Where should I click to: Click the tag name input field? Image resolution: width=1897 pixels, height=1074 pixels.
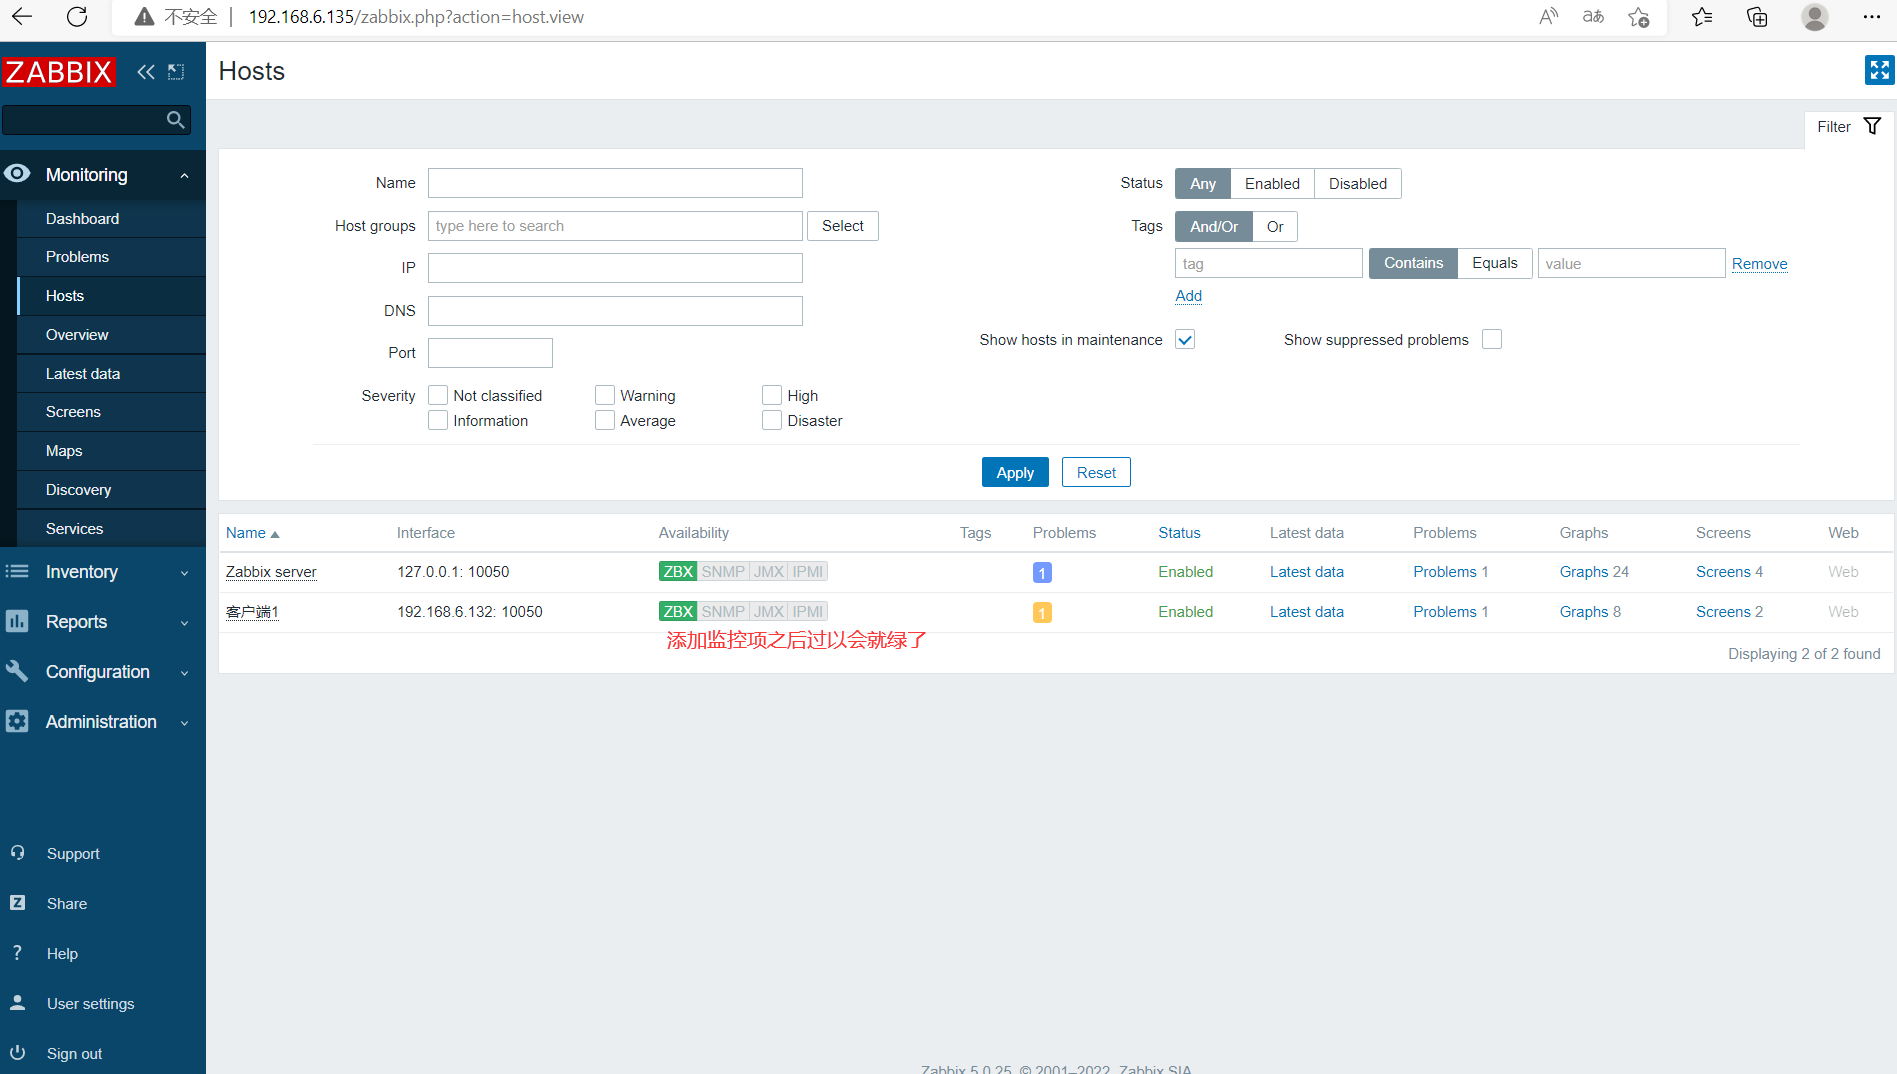pyautogui.click(x=1268, y=263)
